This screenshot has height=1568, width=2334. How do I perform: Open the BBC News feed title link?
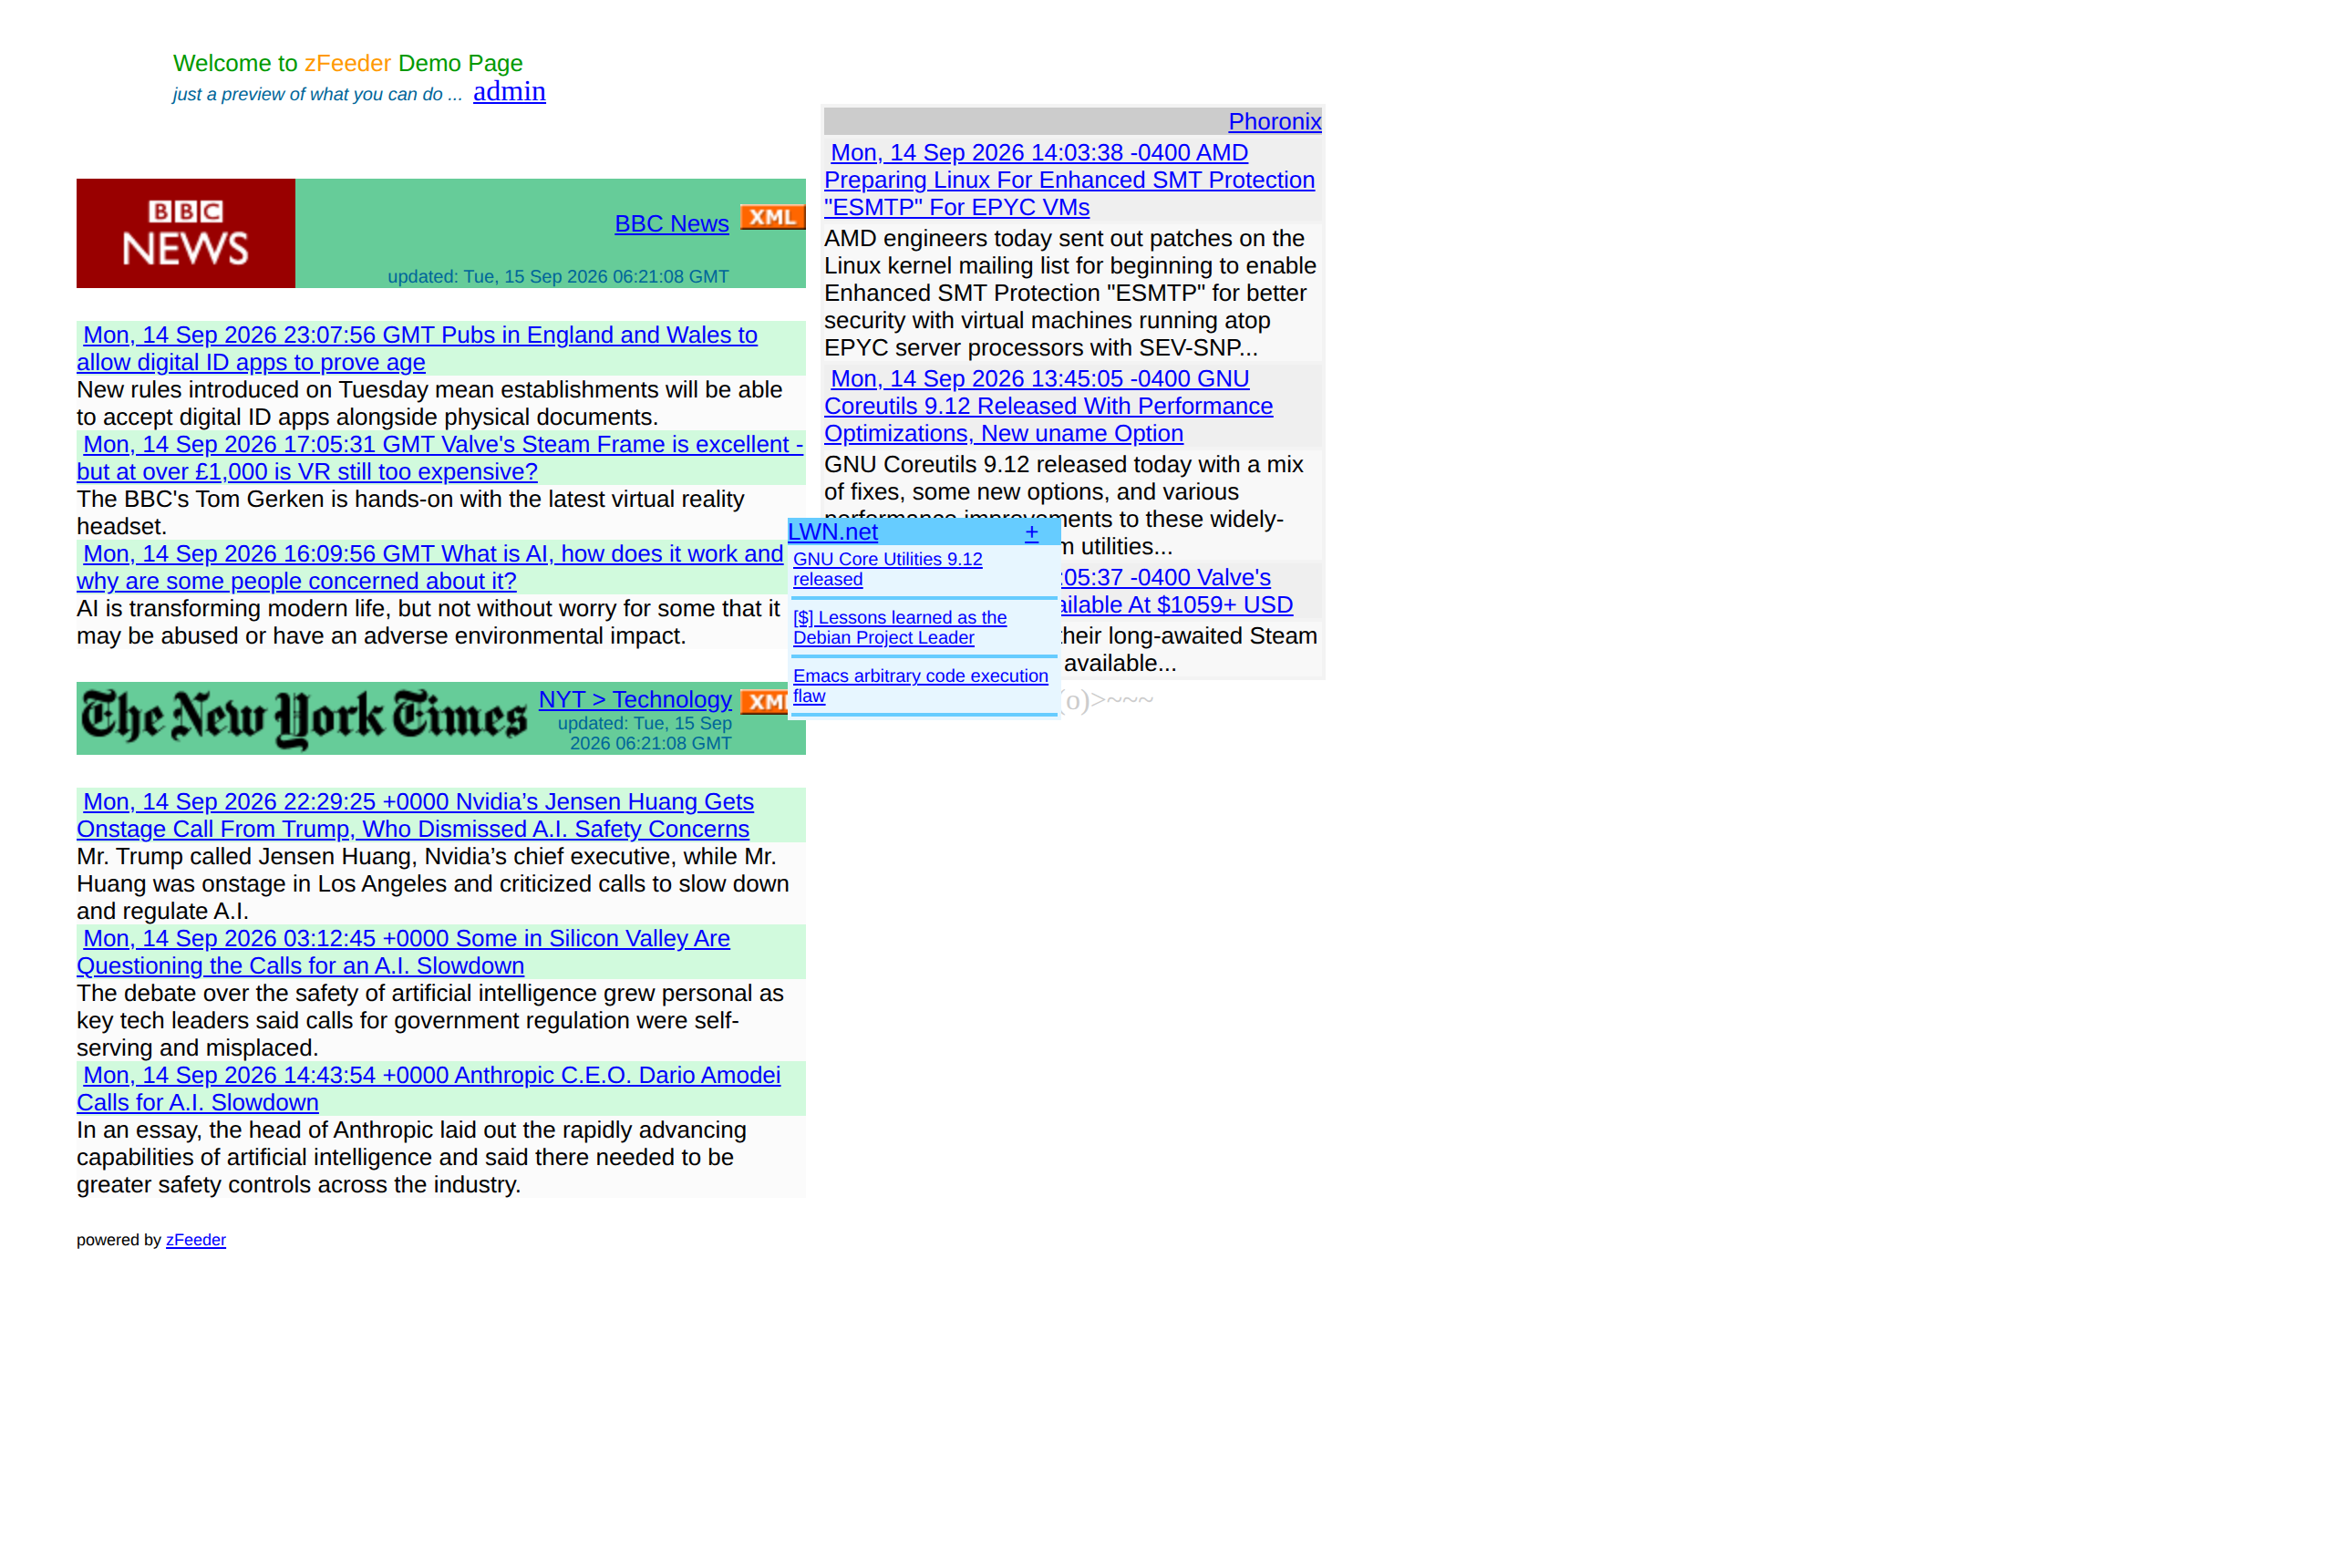(x=671, y=223)
